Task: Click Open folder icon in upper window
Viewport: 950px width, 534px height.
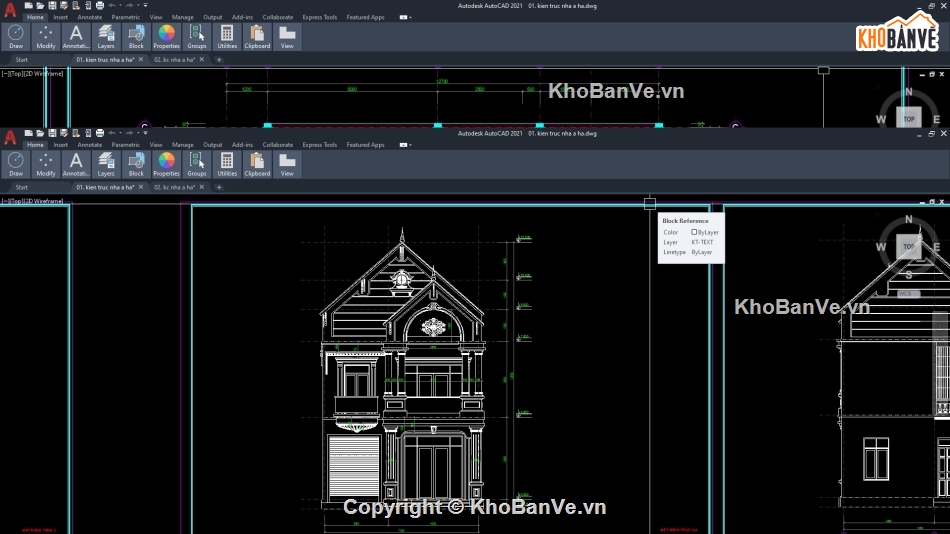Action: [x=40, y=5]
